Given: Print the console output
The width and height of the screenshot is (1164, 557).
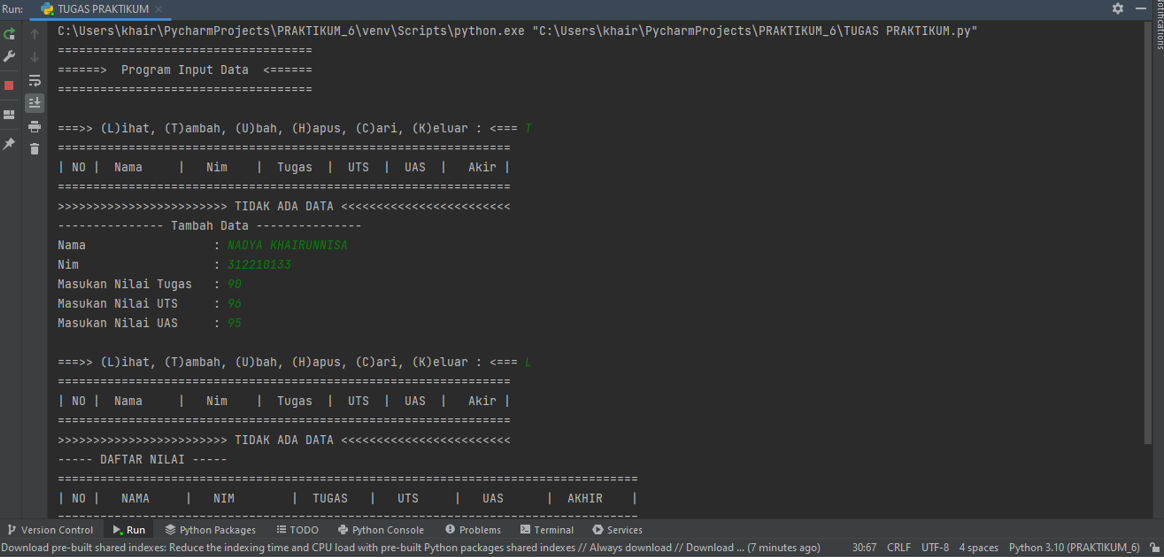Looking at the screenshot, I should click(34, 126).
